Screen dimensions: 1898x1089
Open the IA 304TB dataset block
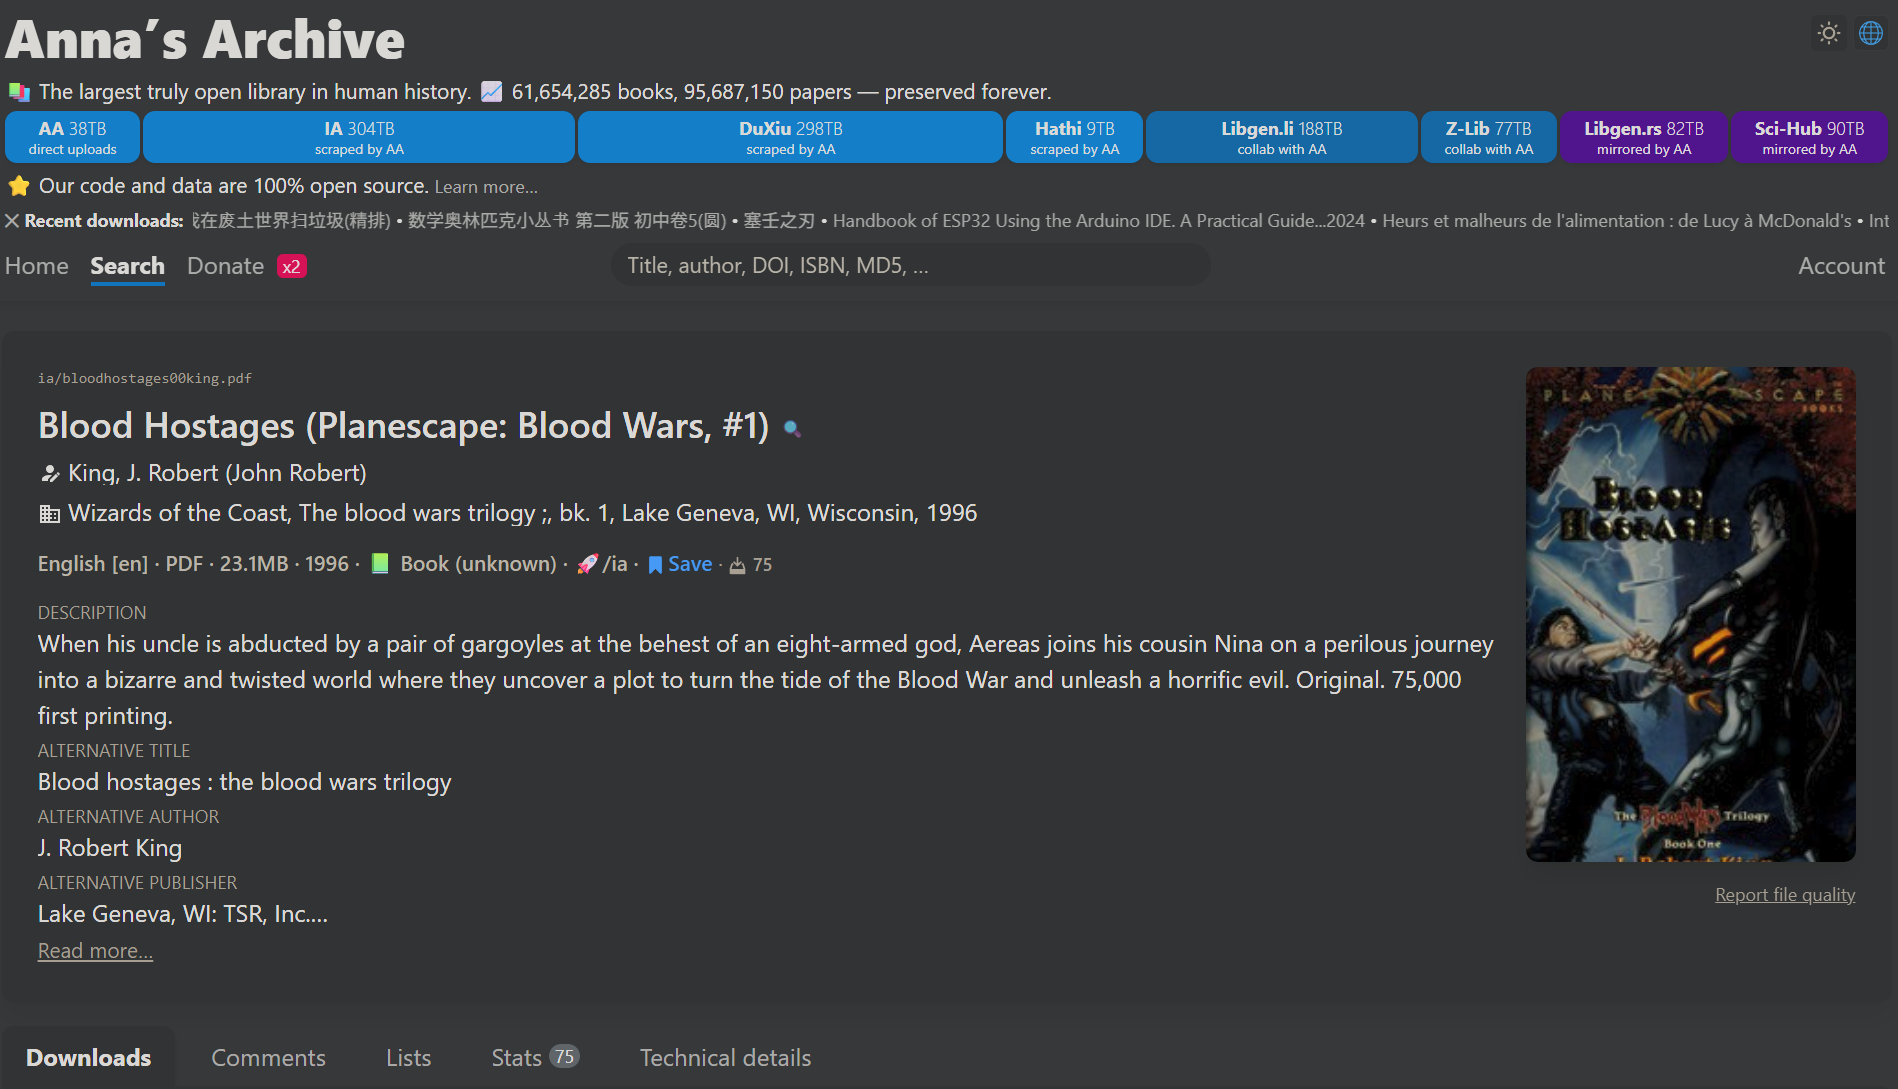[359, 137]
